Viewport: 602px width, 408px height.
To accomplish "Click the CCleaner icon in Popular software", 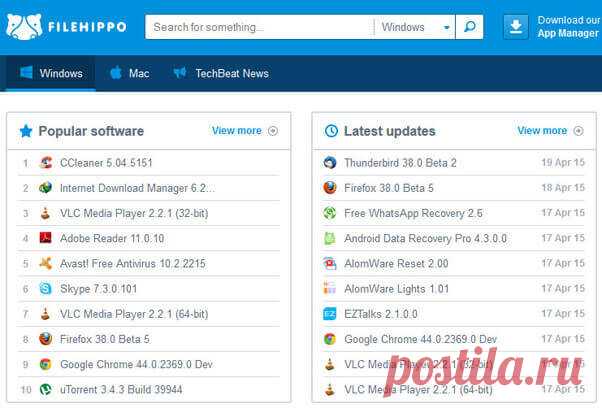I will coord(46,163).
